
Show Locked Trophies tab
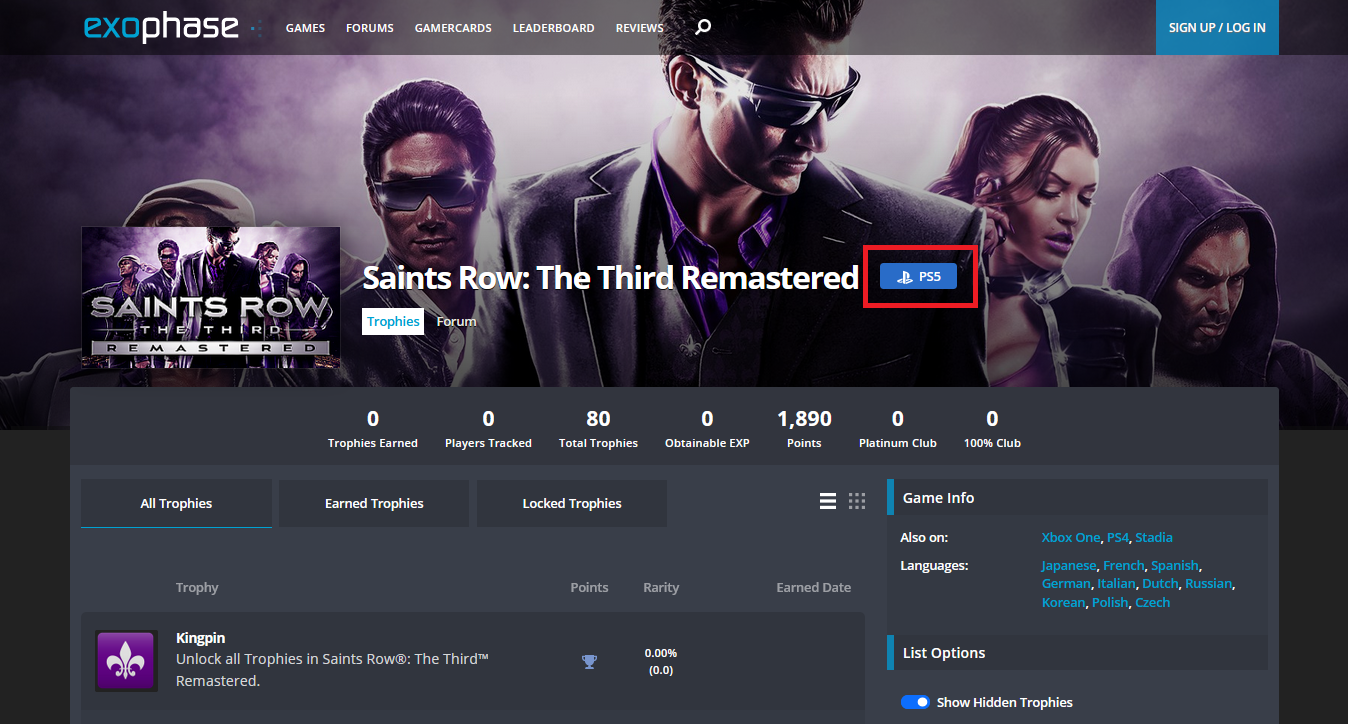pos(572,503)
